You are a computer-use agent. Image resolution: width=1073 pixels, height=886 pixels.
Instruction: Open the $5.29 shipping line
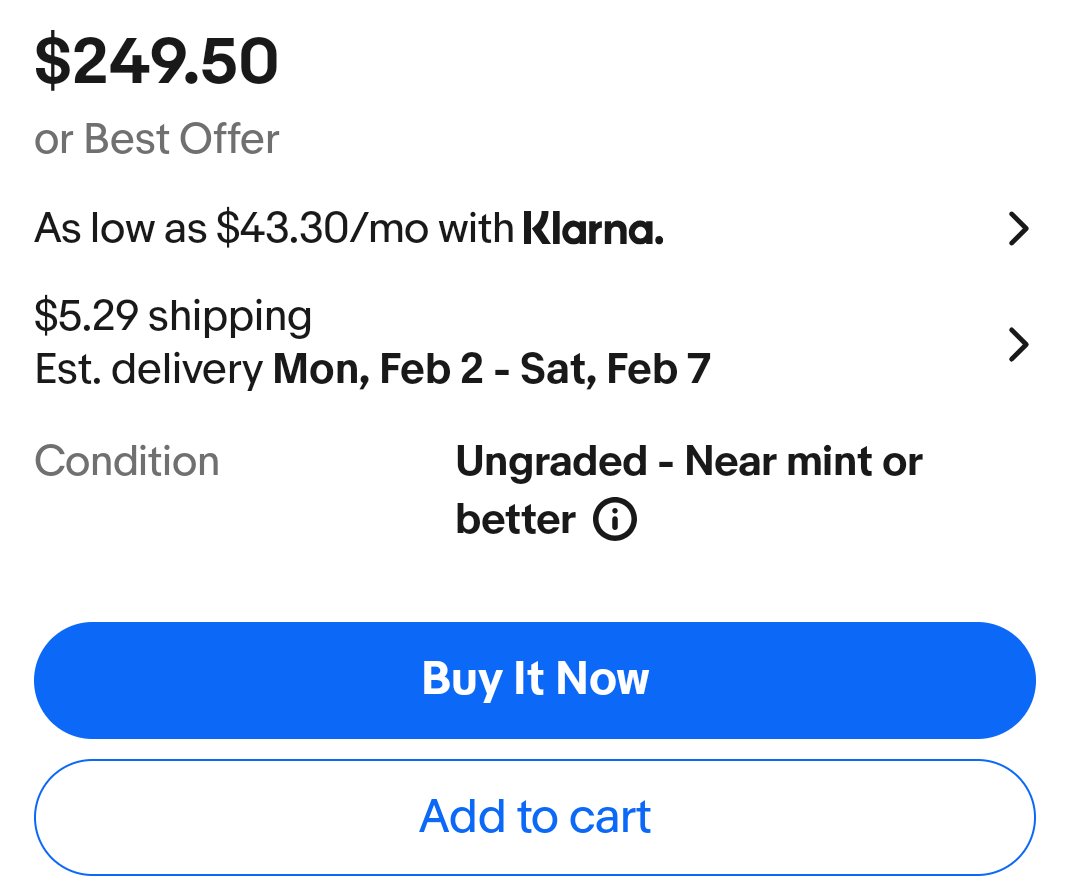click(173, 317)
